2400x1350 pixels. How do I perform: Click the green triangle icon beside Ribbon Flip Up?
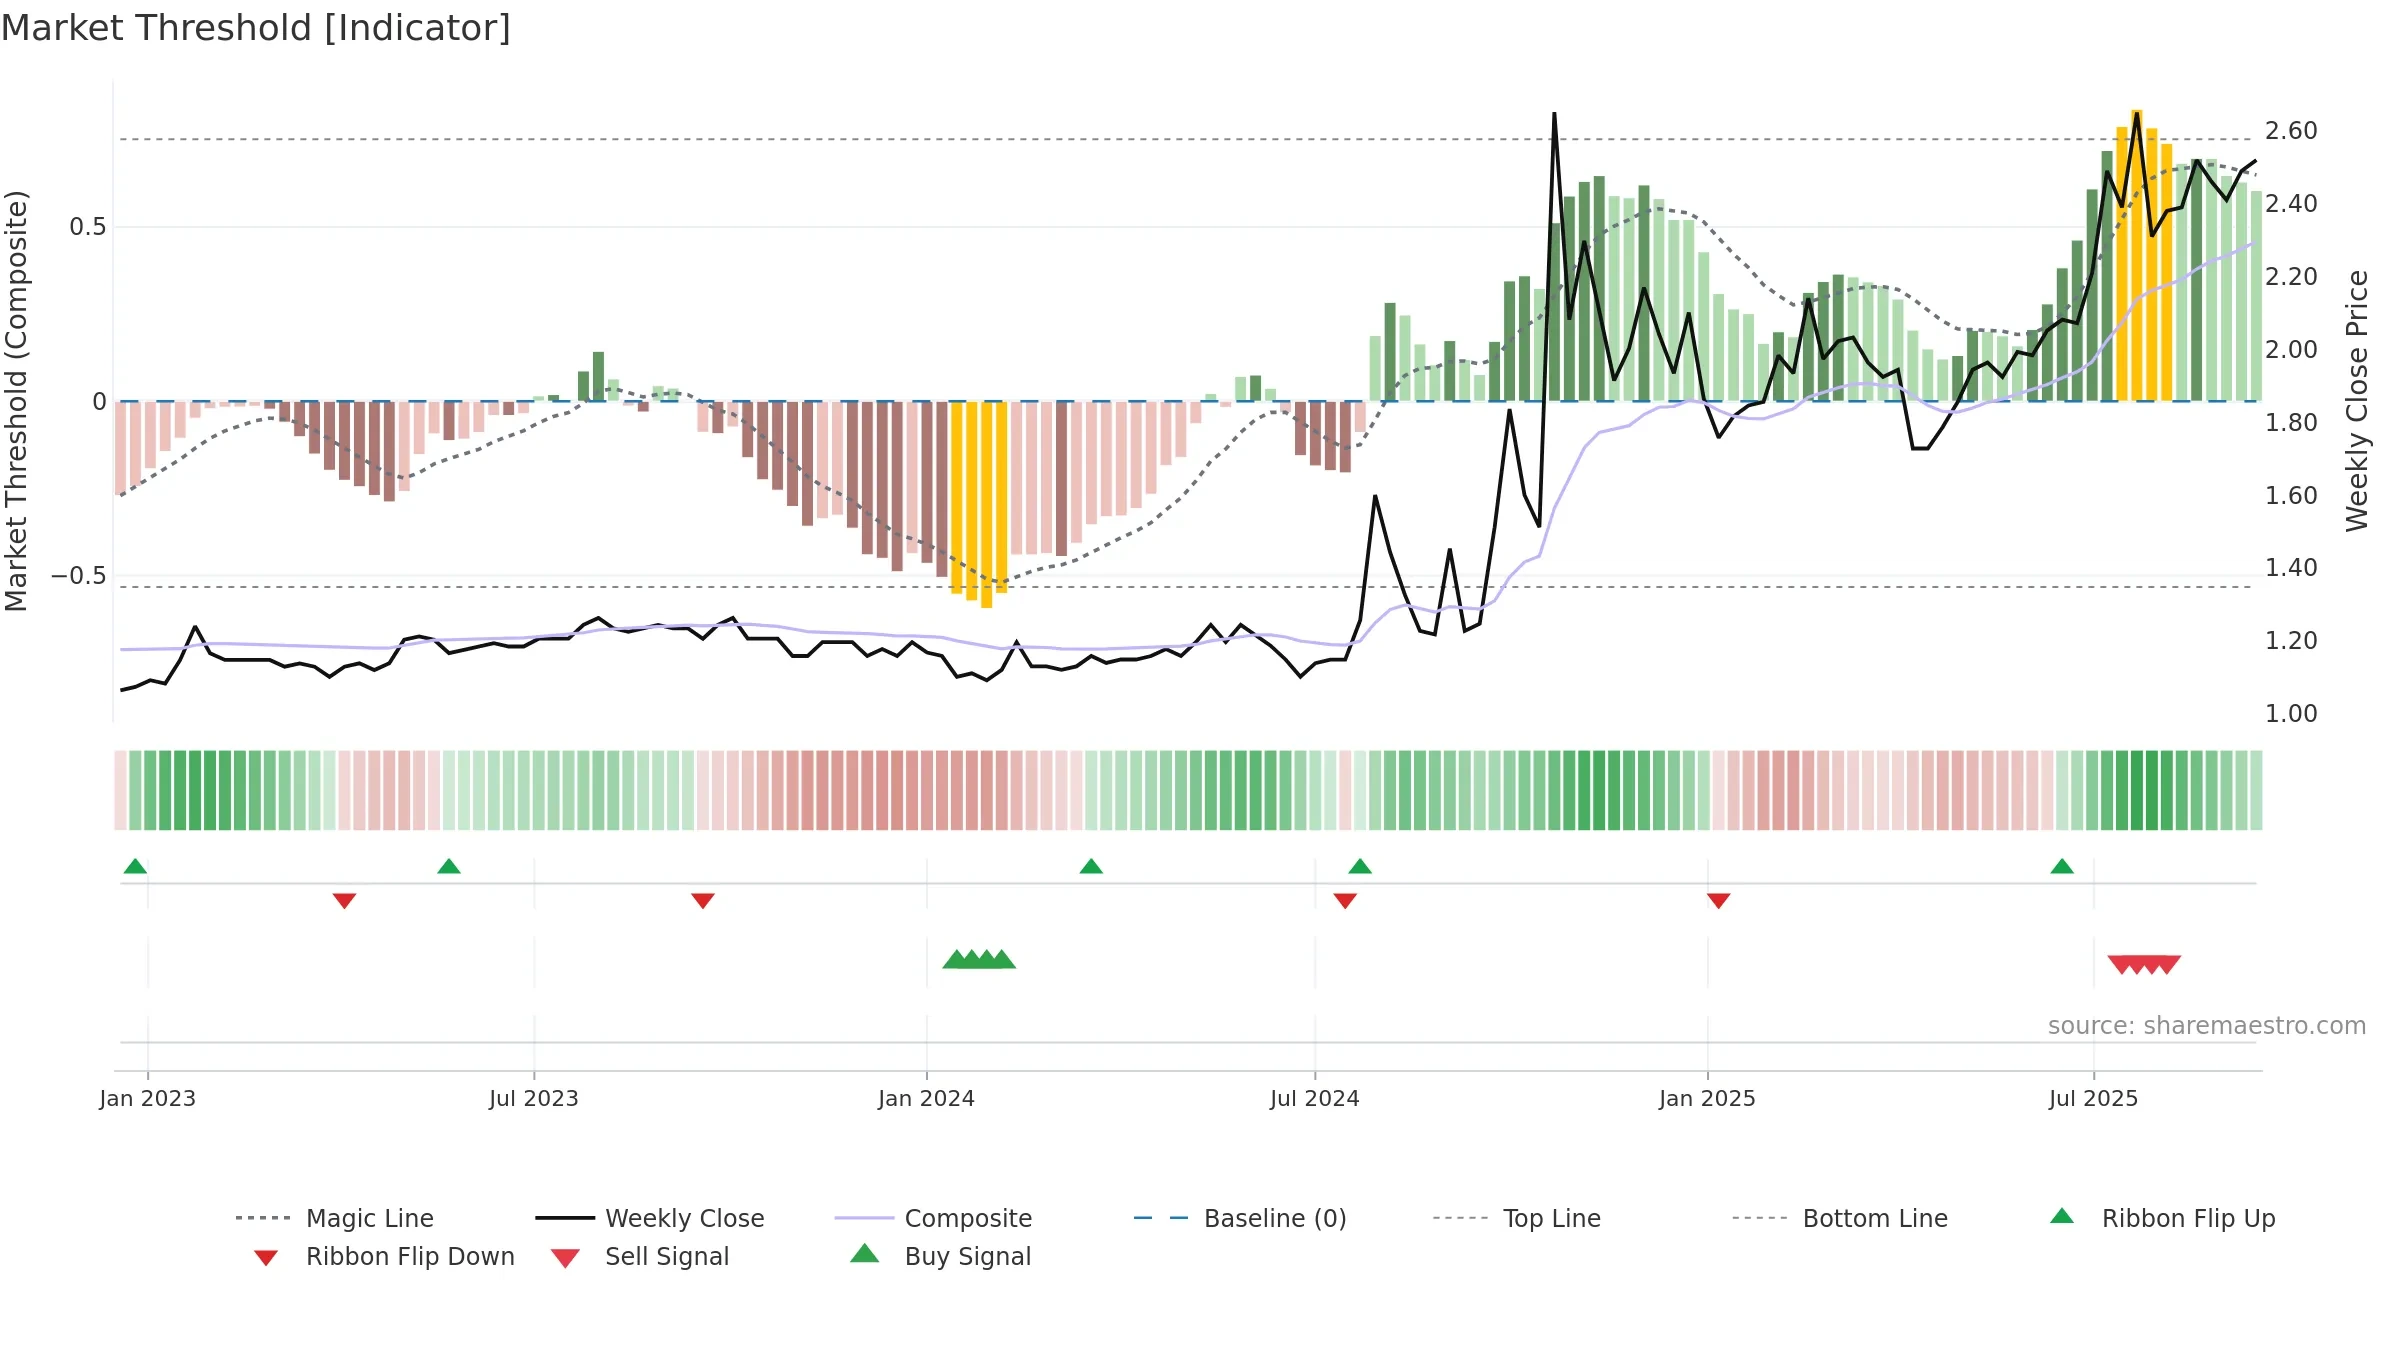[2062, 1216]
